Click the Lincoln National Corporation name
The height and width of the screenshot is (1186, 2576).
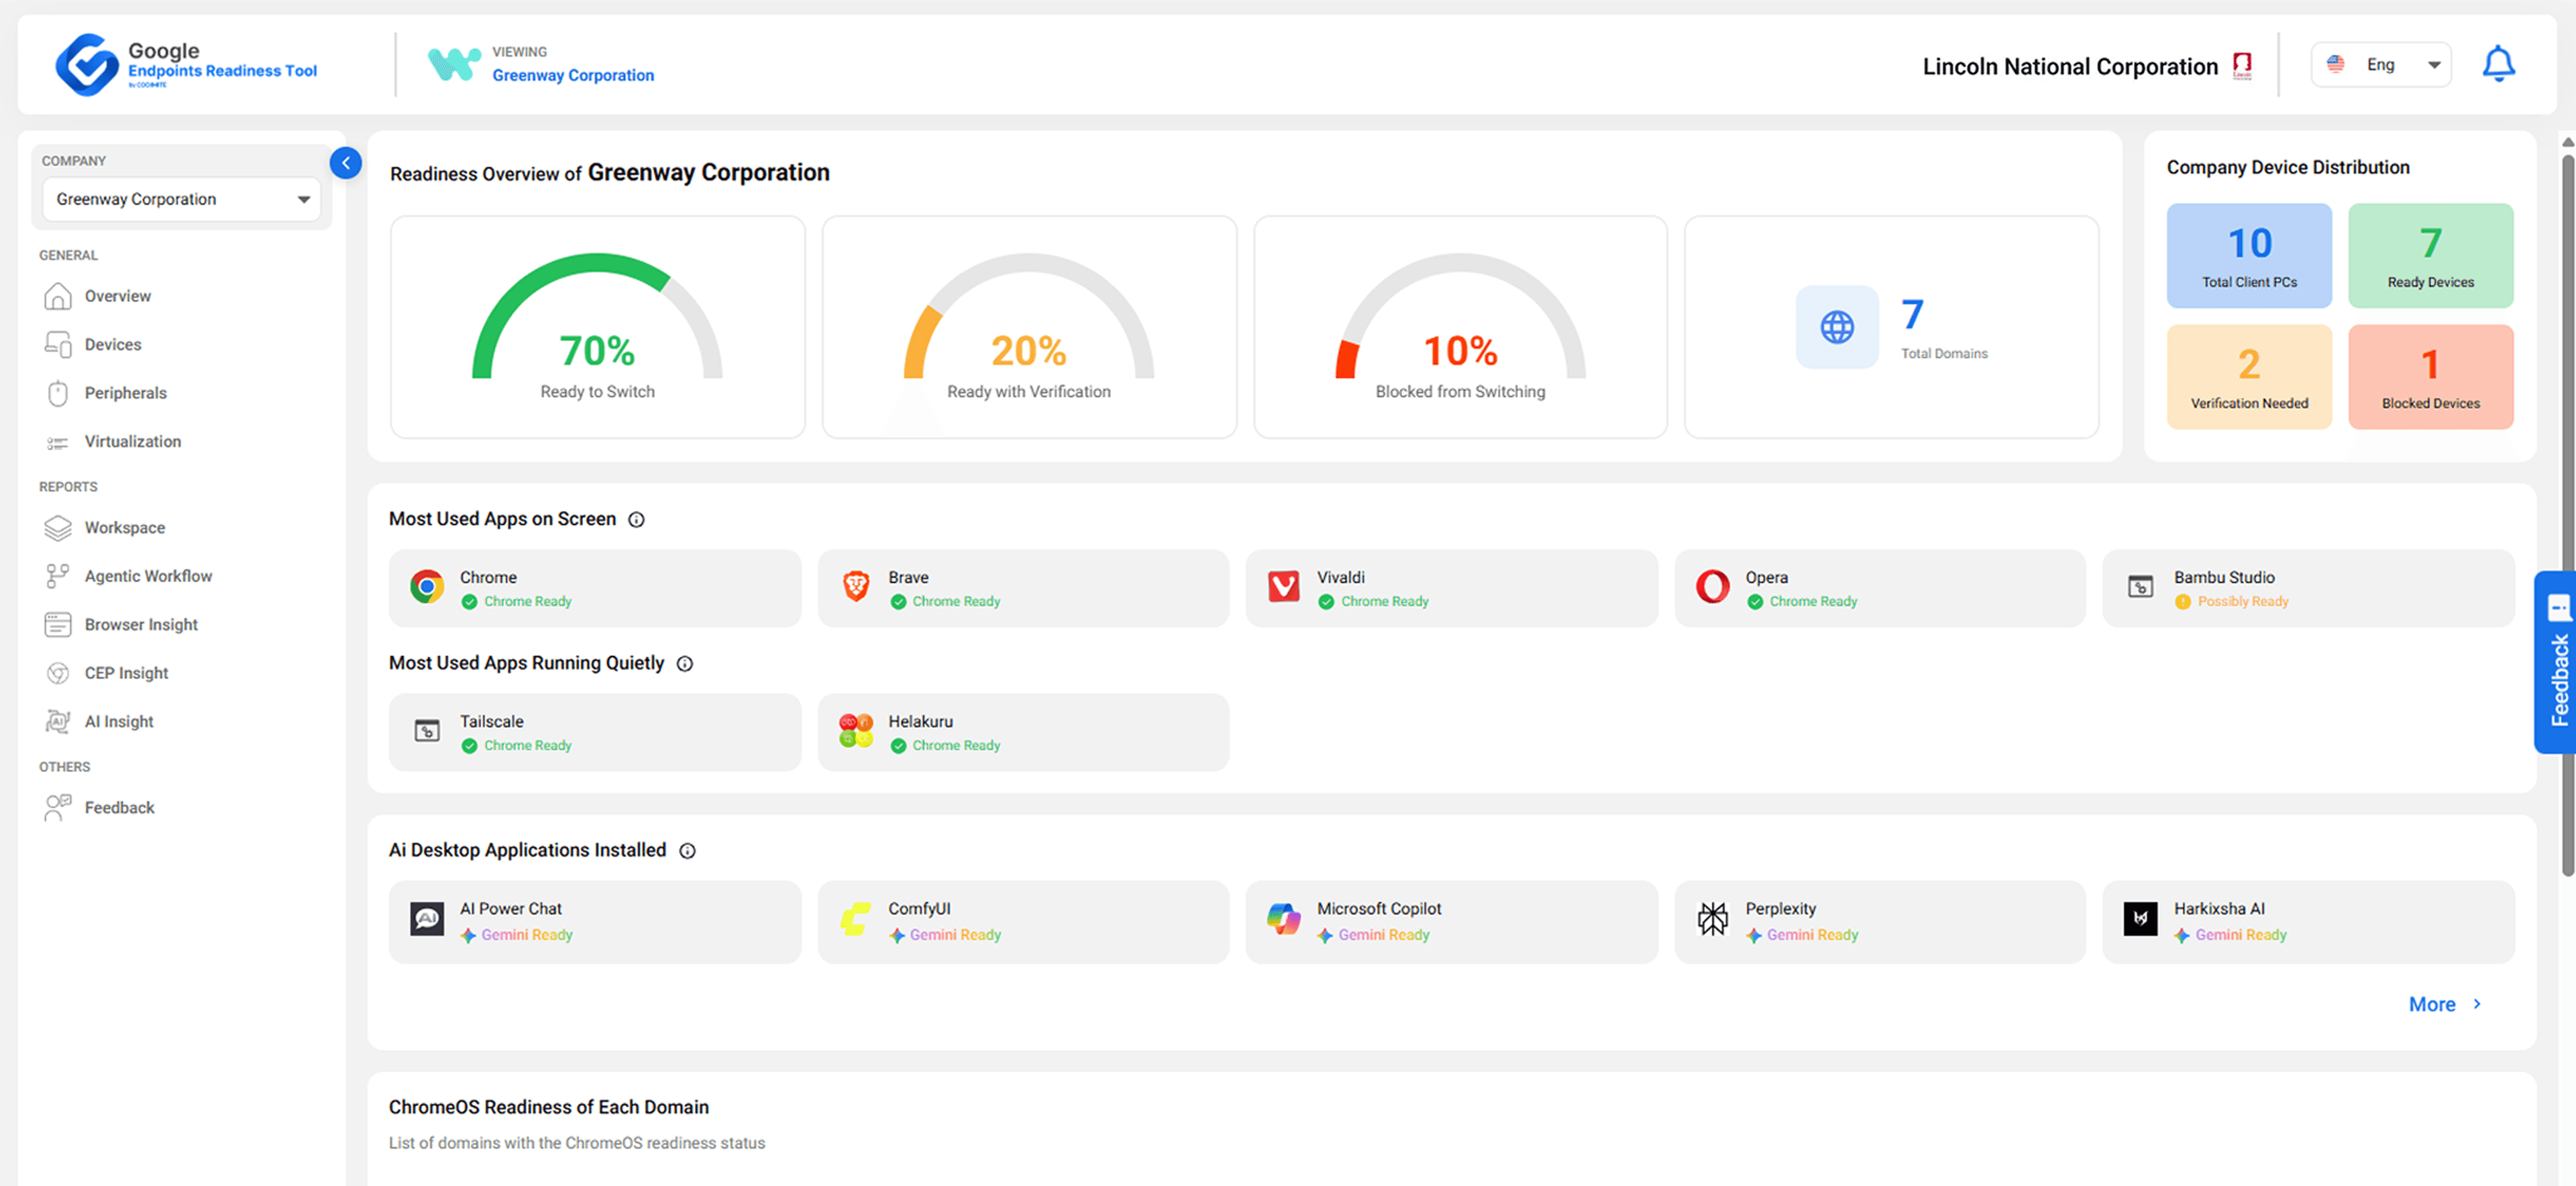coord(2070,67)
